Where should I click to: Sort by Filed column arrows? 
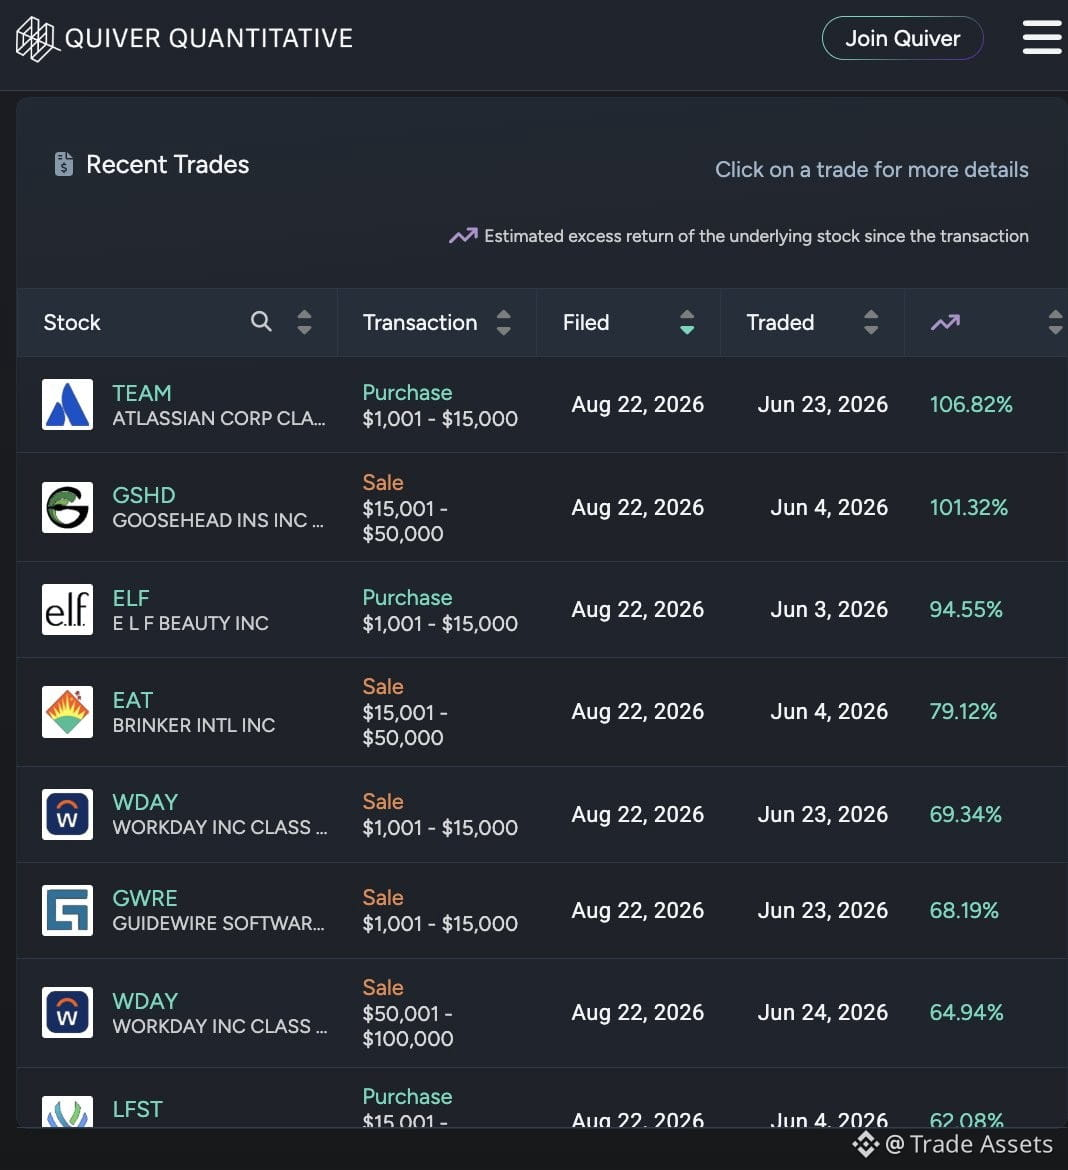687,322
